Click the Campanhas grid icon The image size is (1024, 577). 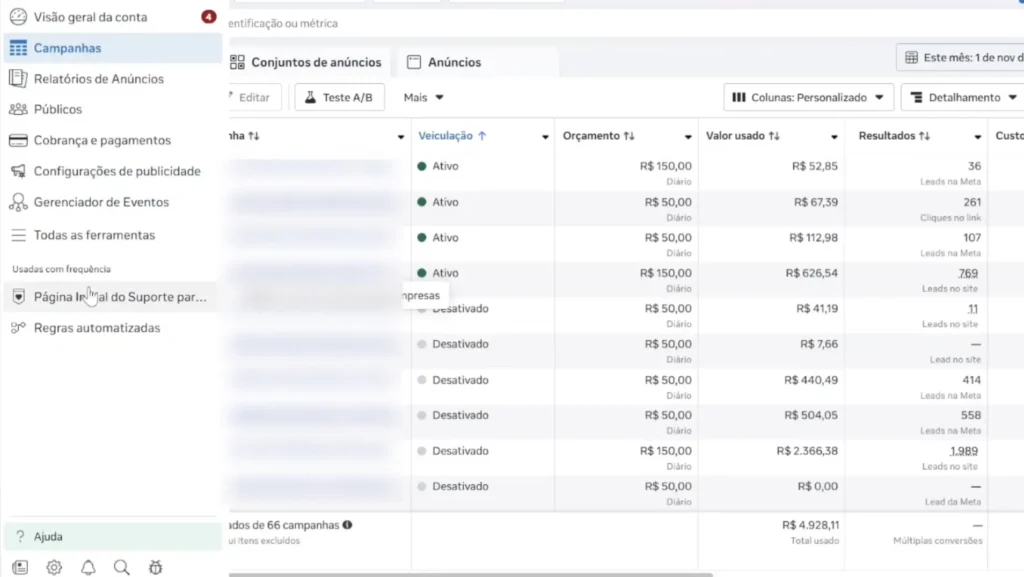[x=18, y=48]
